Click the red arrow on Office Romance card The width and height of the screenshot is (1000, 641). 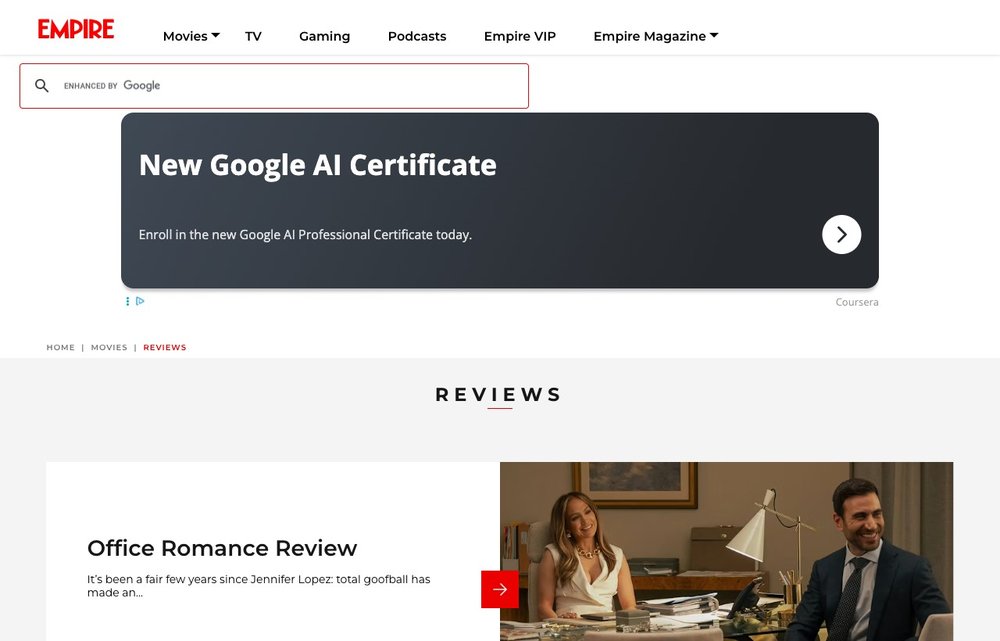(x=499, y=589)
